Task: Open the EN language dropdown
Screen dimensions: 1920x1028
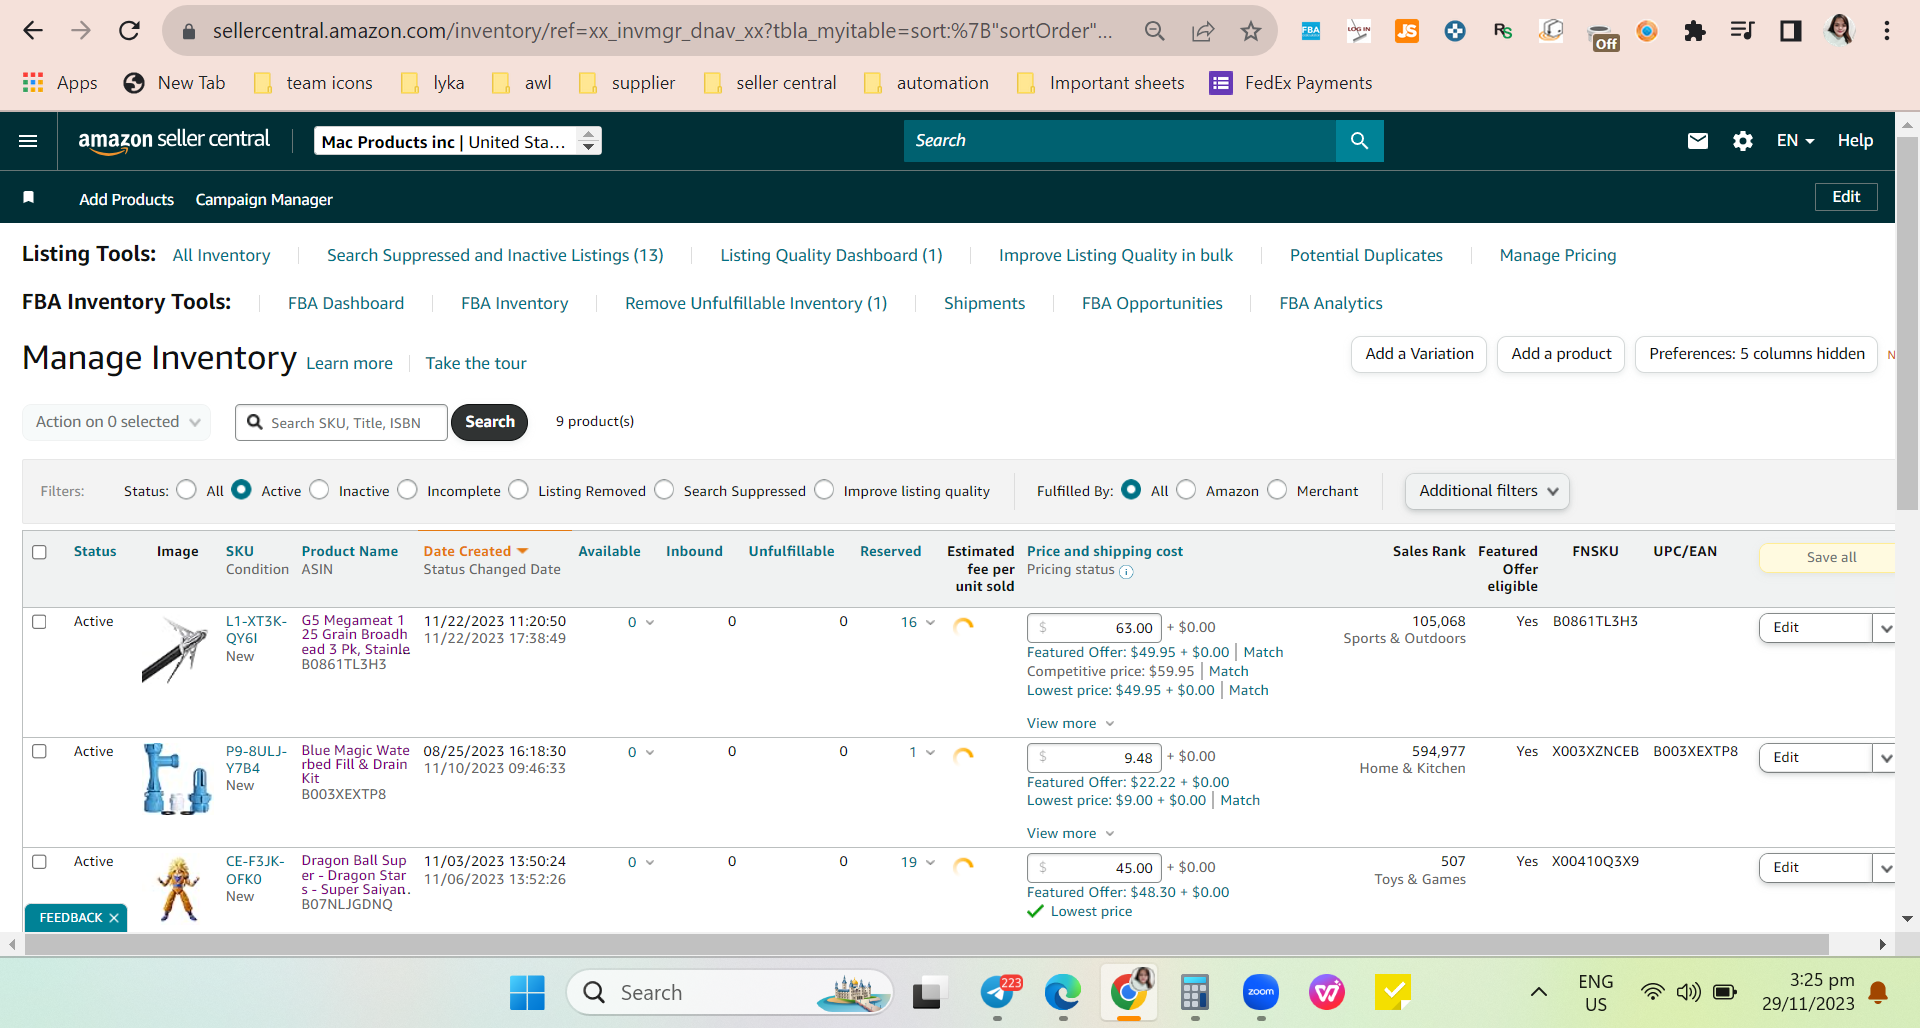Action: pyautogui.click(x=1795, y=141)
